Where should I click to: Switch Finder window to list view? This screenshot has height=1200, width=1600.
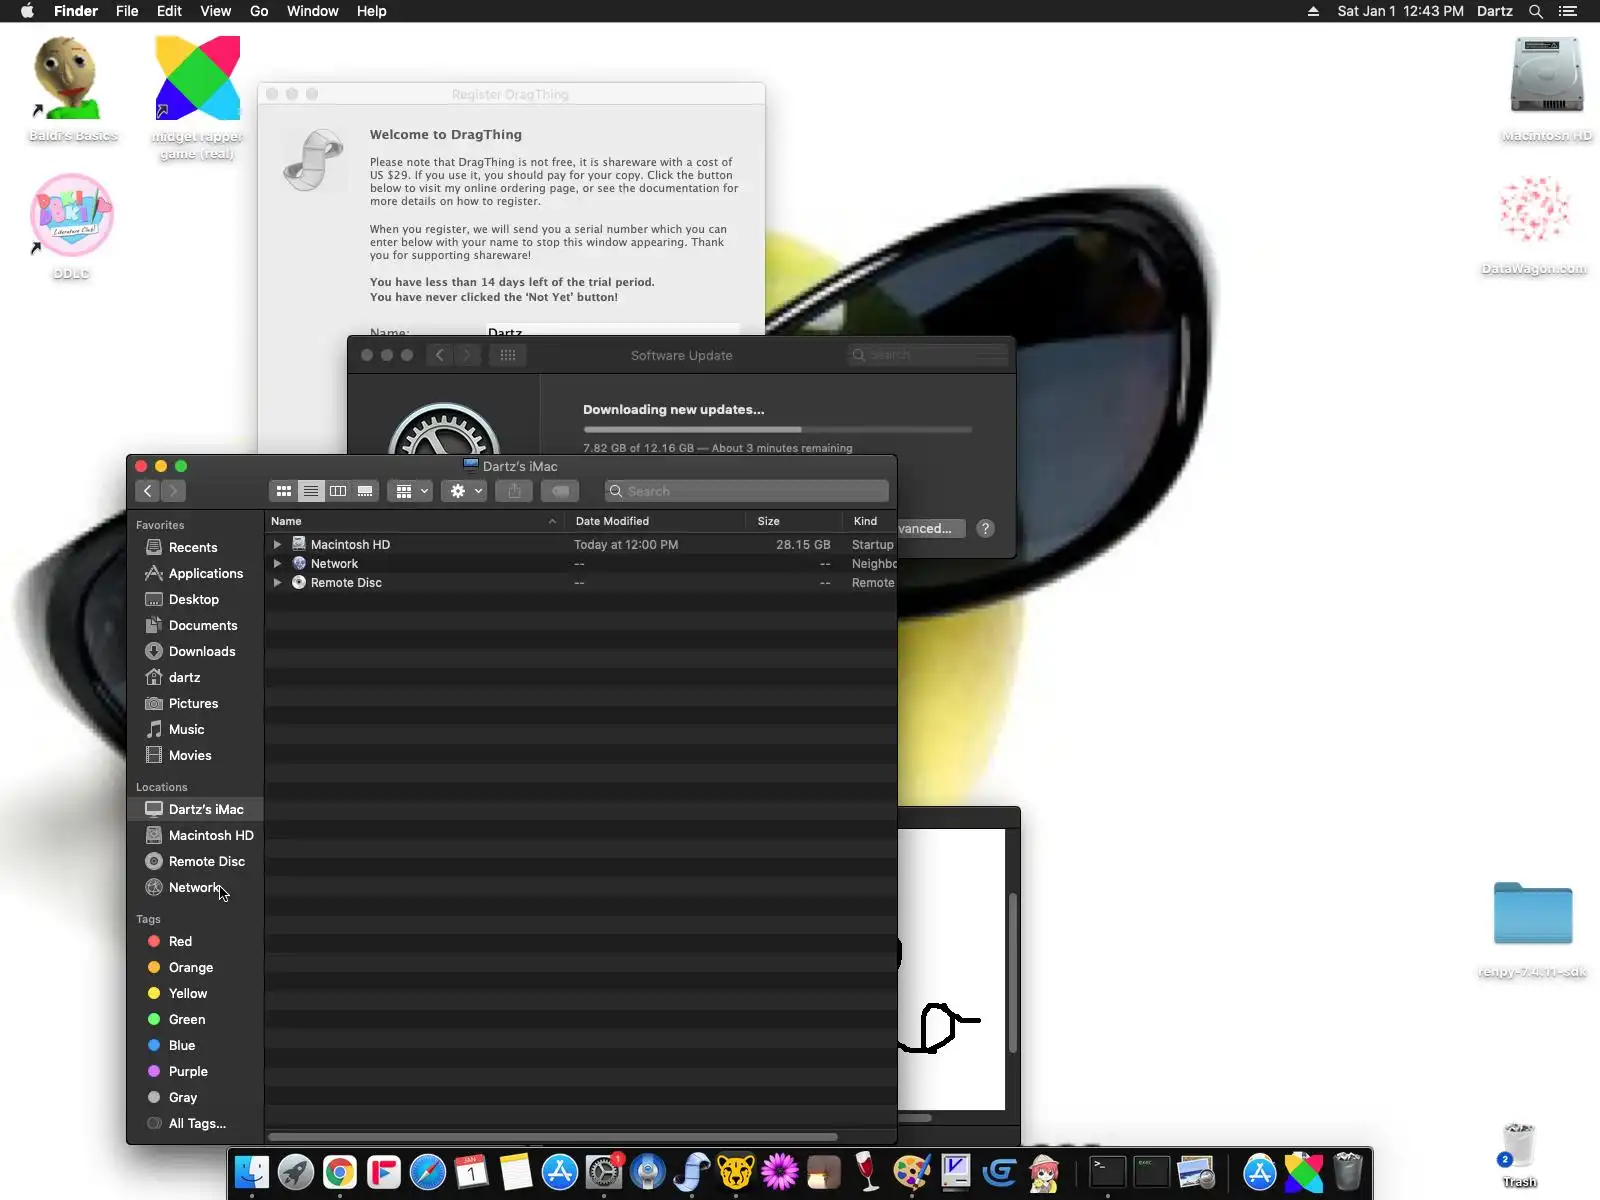pos(311,491)
